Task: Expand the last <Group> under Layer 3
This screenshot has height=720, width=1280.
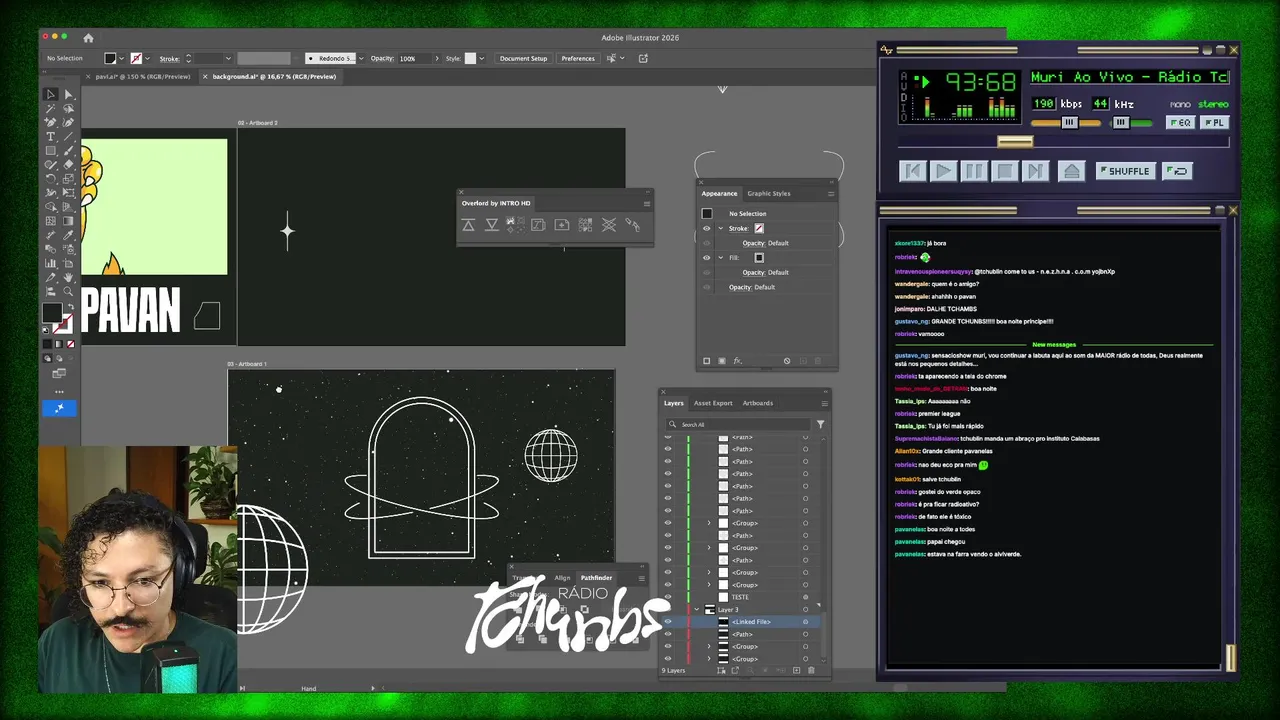Action: pyautogui.click(x=709, y=659)
